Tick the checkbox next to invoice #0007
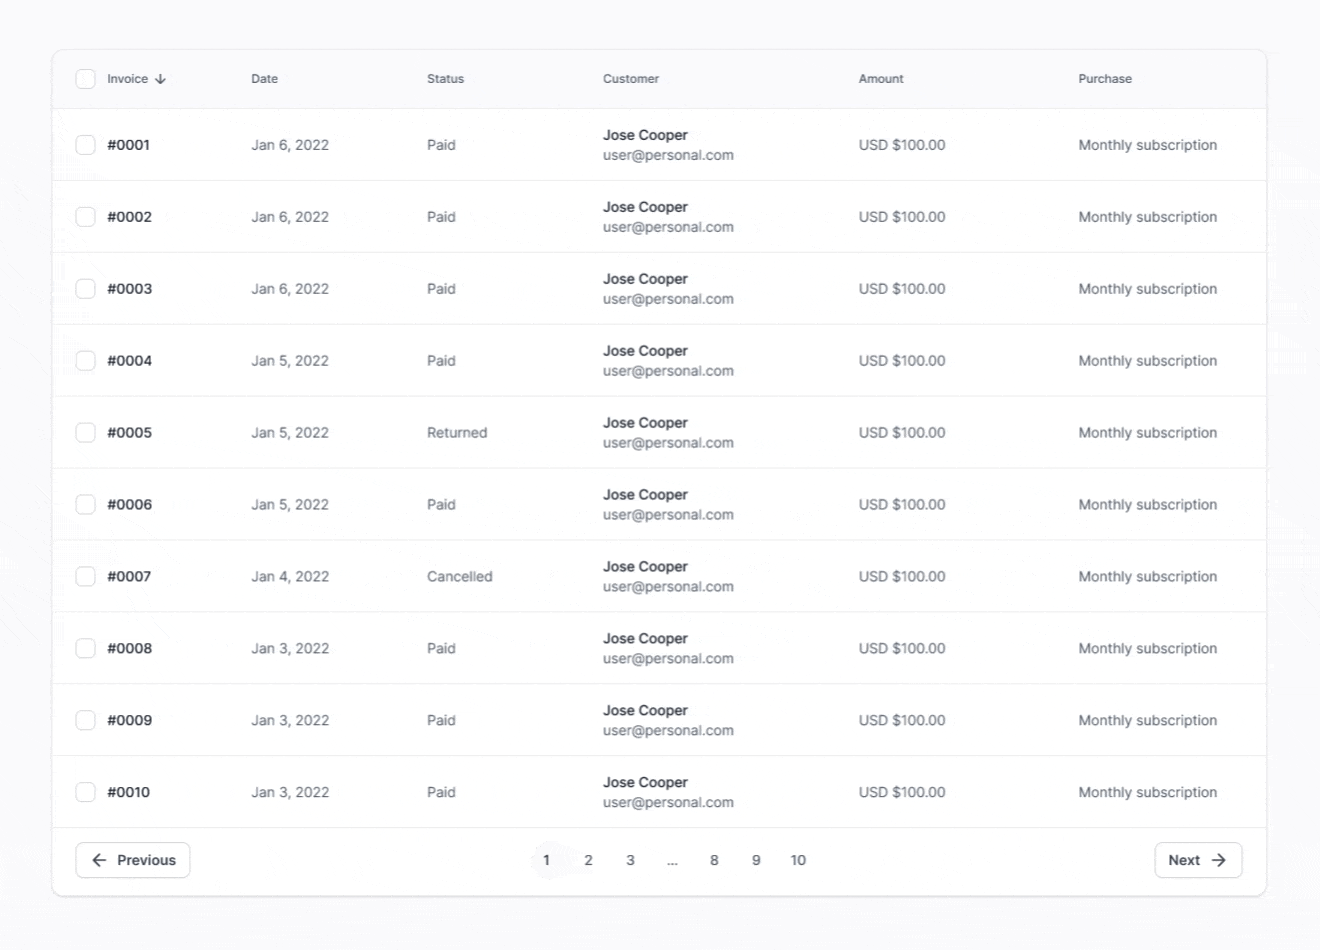The image size is (1320, 950). coord(86,577)
